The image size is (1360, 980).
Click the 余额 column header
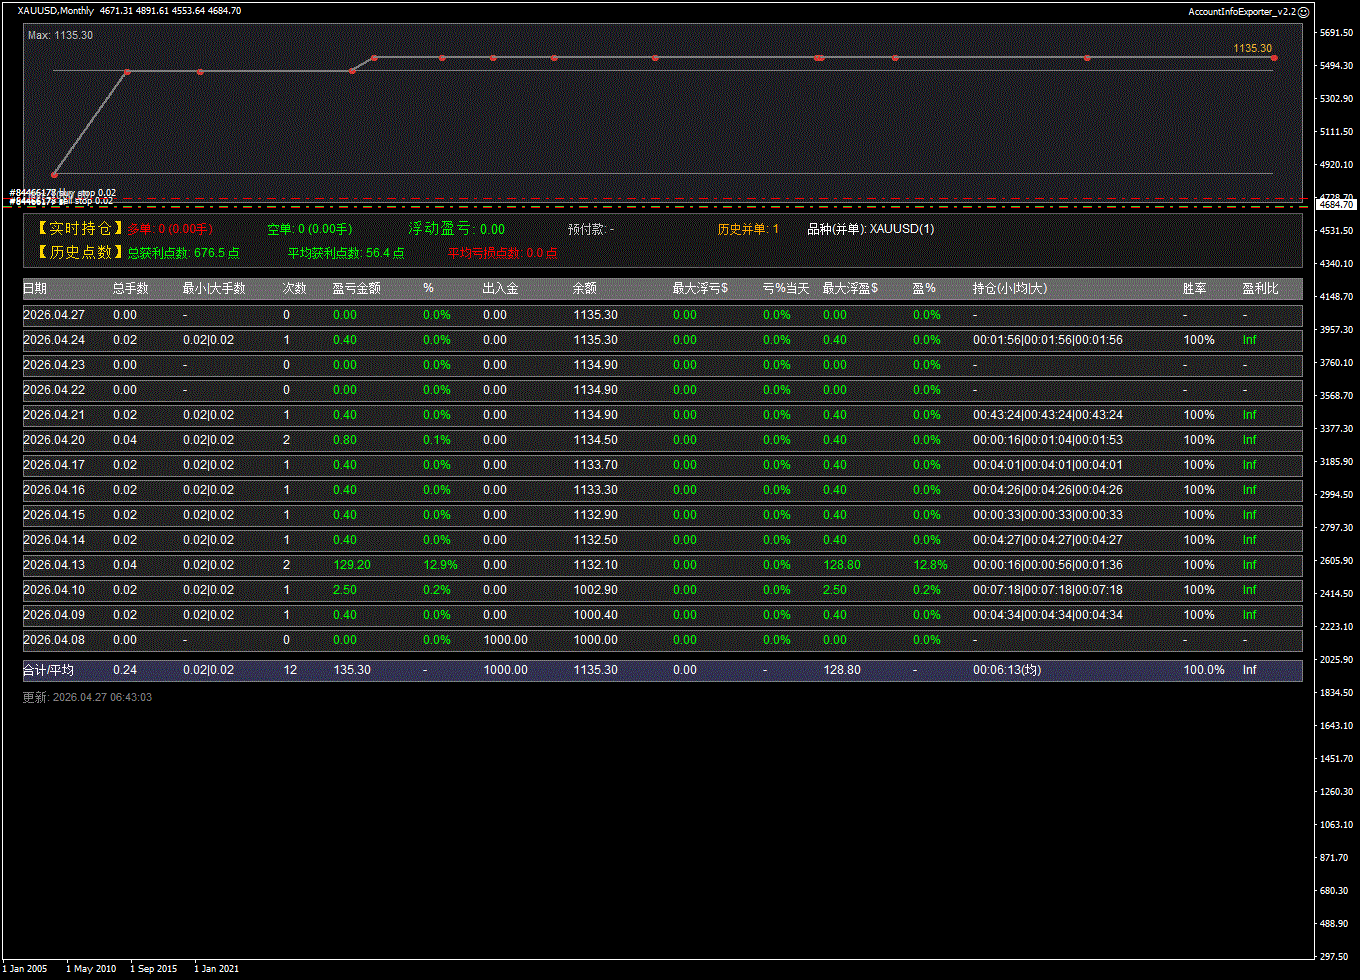(584, 288)
